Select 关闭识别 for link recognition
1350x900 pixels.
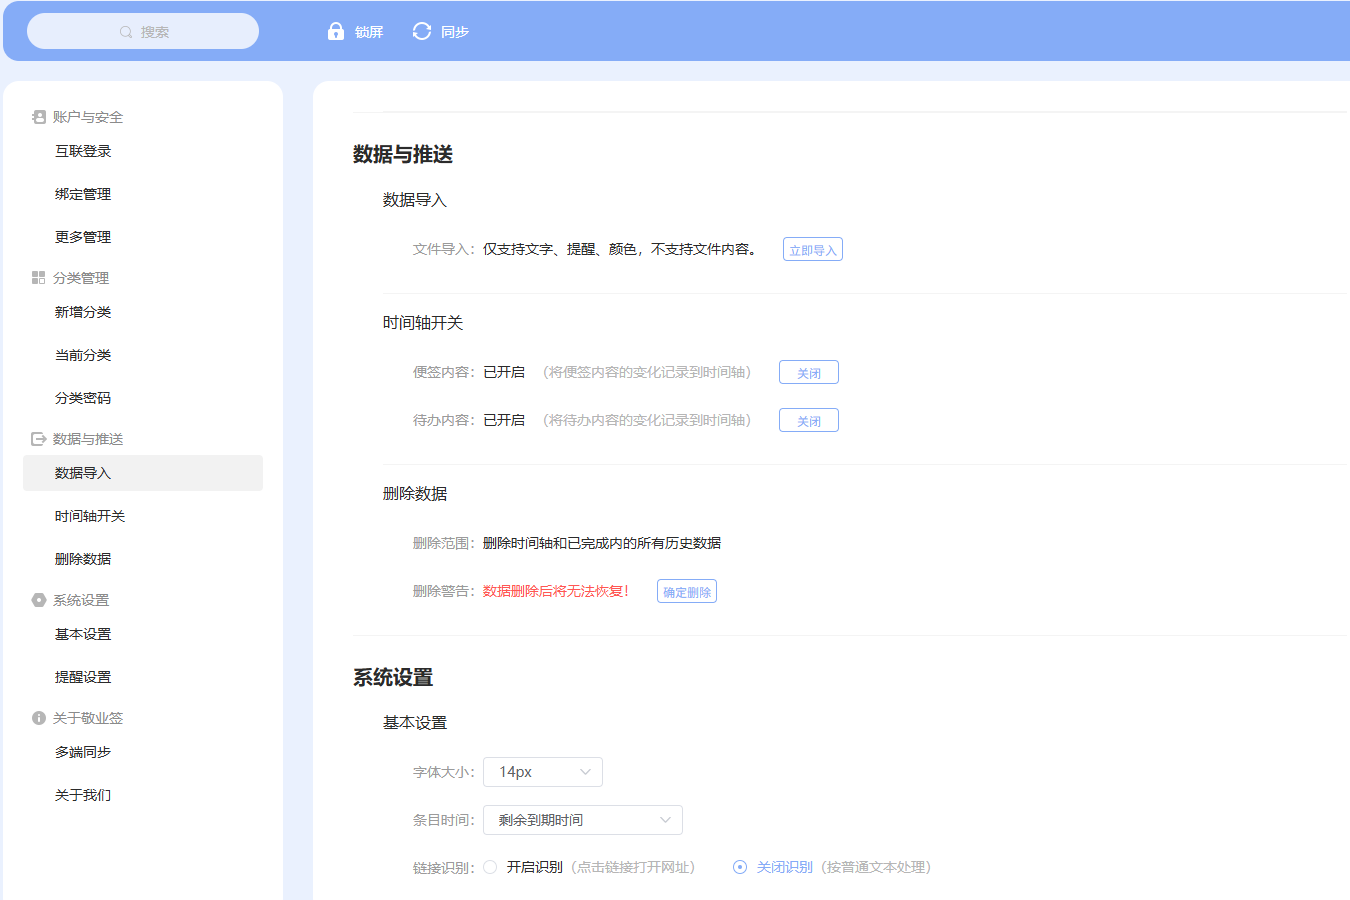click(738, 867)
